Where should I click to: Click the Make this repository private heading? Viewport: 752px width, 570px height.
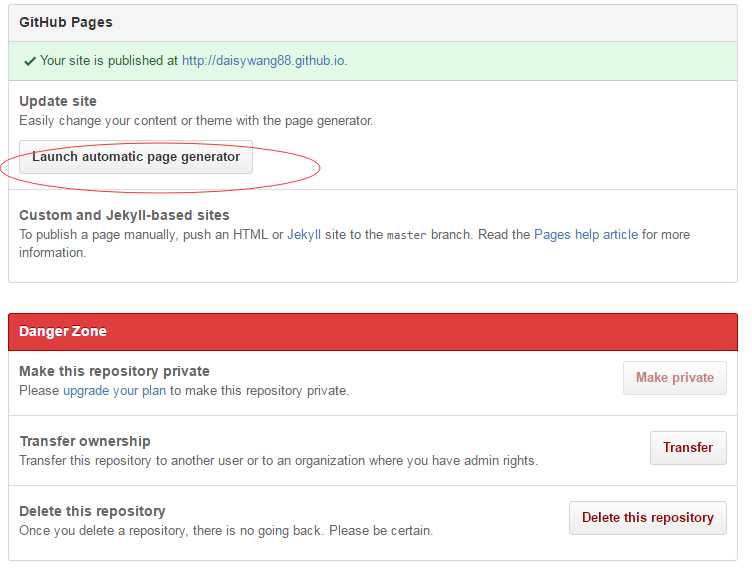pyautogui.click(x=114, y=371)
